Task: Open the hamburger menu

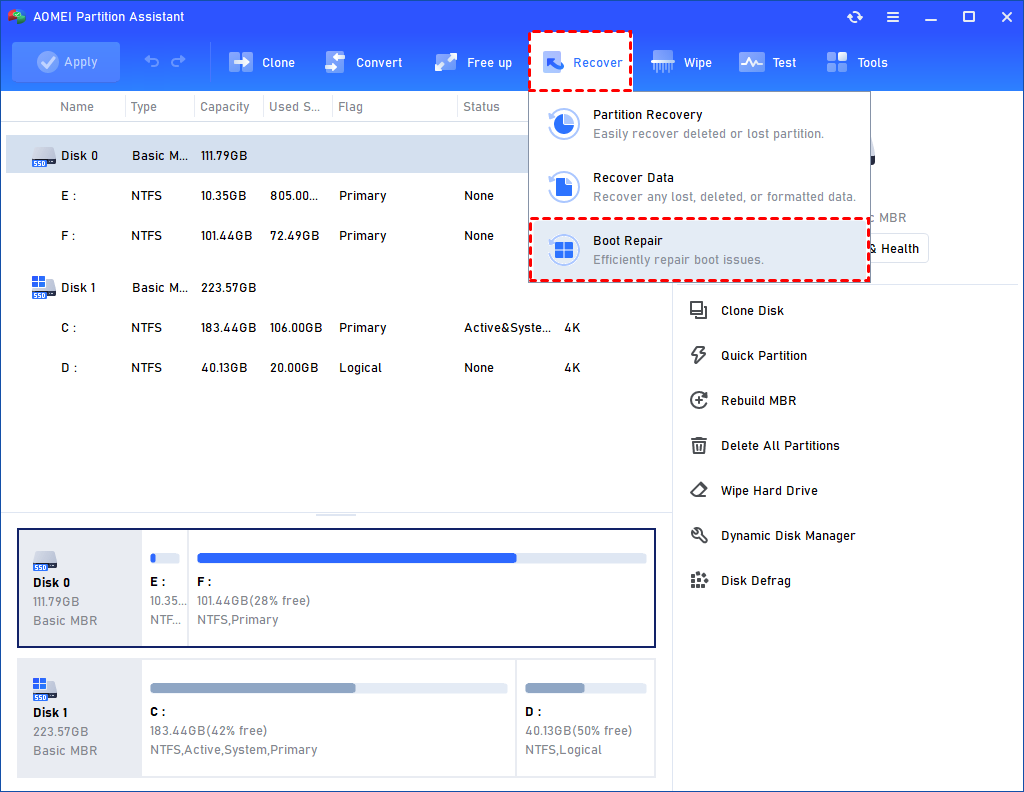Action: tap(892, 16)
